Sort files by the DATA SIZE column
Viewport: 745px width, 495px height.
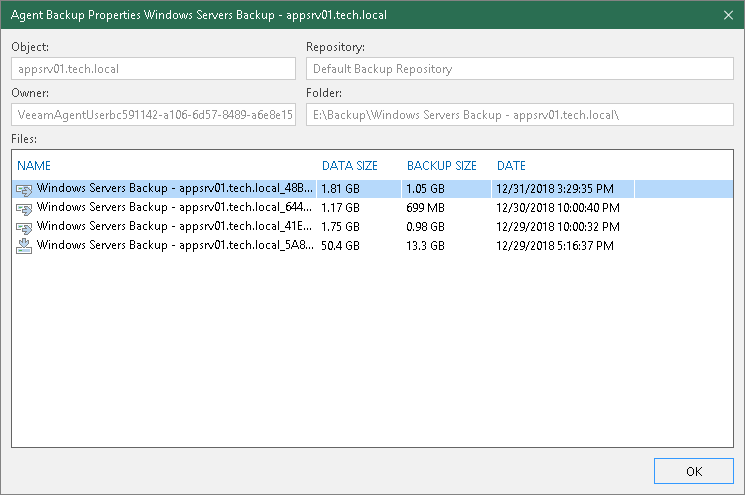350,166
